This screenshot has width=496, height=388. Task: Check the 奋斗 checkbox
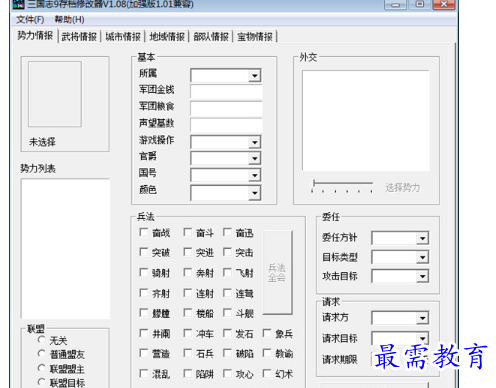(188, 232)
